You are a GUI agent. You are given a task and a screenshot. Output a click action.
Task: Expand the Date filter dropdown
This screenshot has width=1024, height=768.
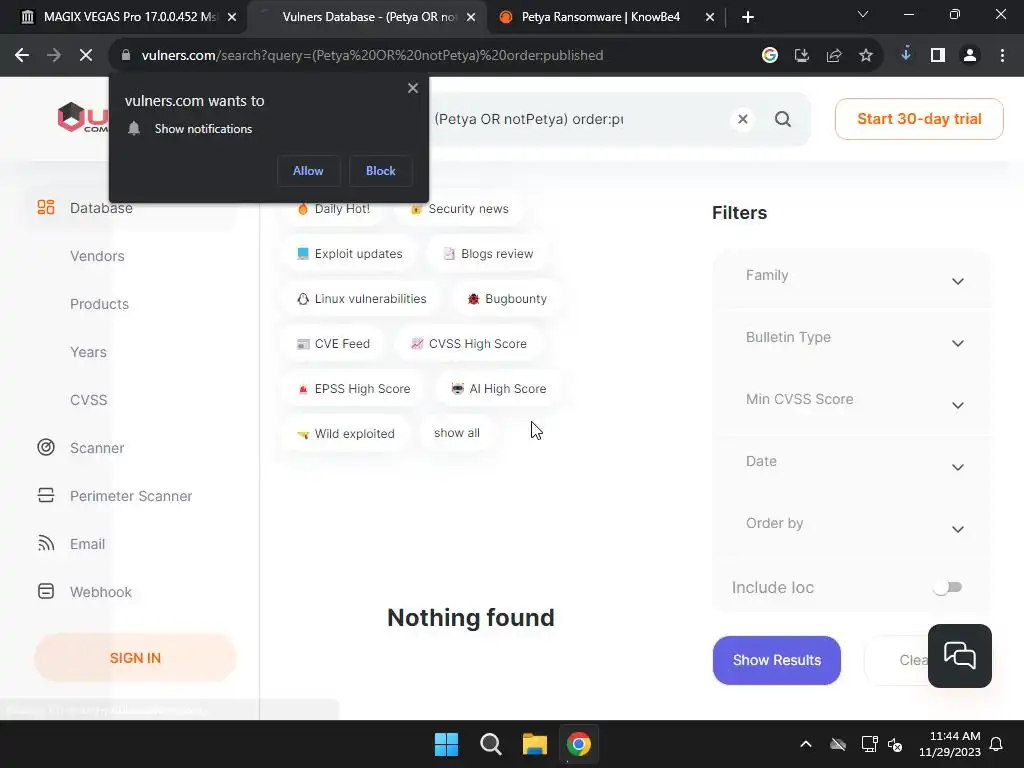[x=852, y=464]
